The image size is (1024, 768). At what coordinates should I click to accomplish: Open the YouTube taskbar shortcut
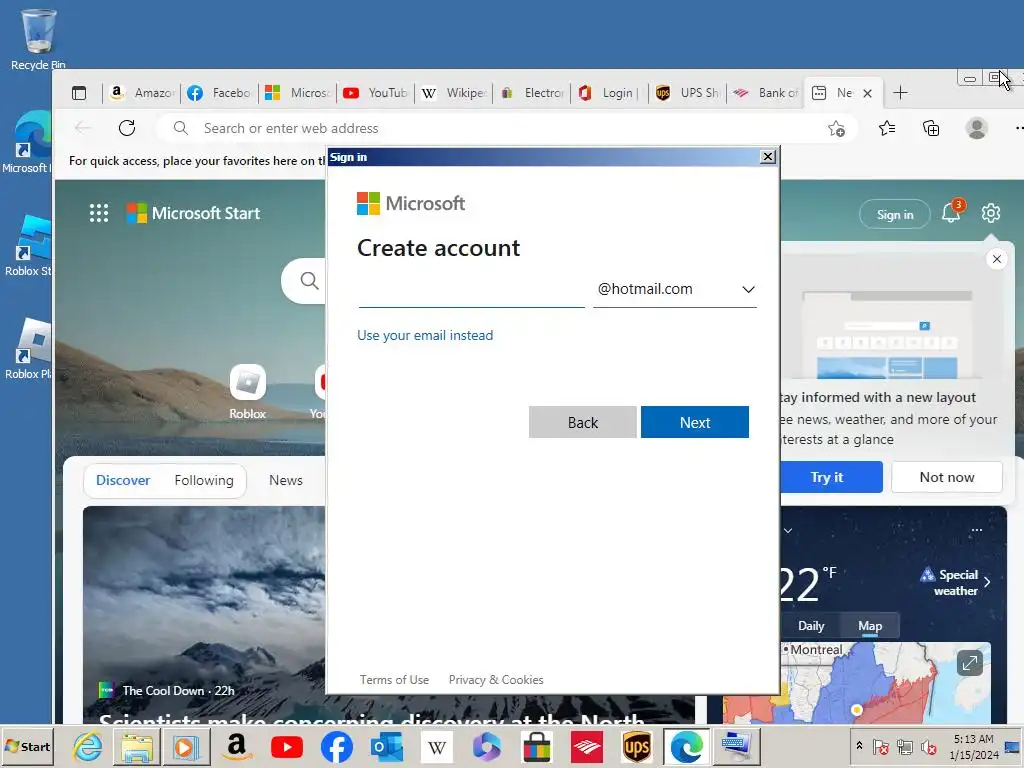(287, 746)
